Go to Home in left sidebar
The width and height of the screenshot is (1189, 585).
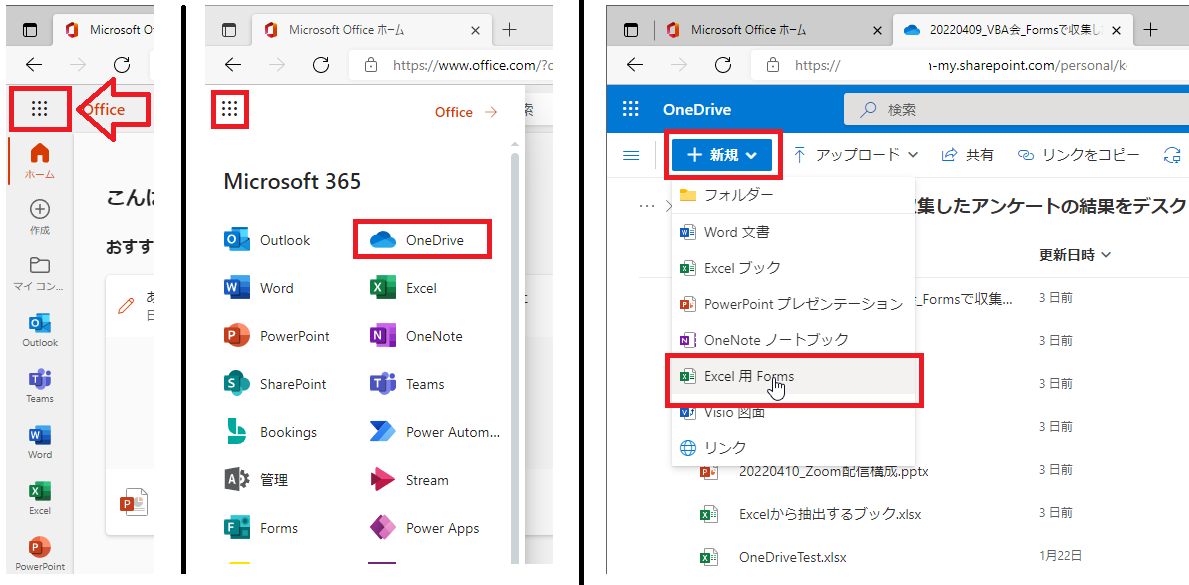tap(39, 162)
